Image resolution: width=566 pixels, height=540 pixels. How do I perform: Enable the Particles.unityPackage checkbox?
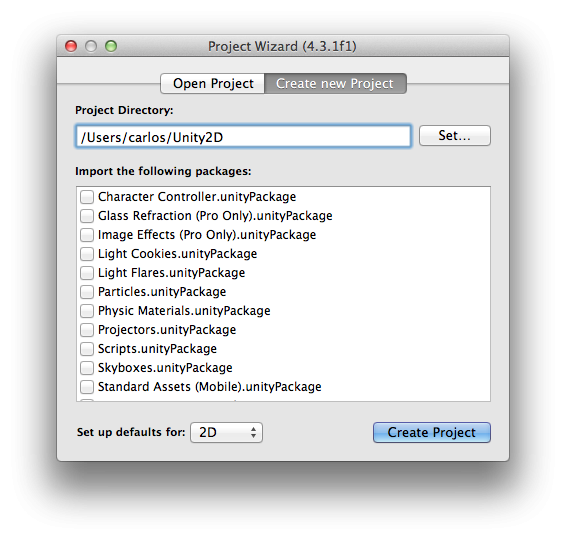pos(87,292)
